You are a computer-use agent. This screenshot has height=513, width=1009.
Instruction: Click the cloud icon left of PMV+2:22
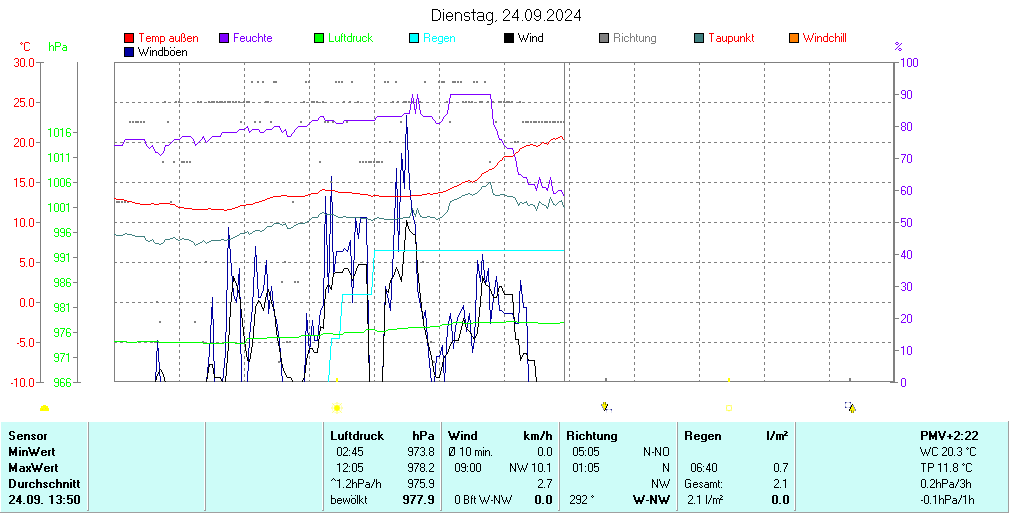point(850,407)
